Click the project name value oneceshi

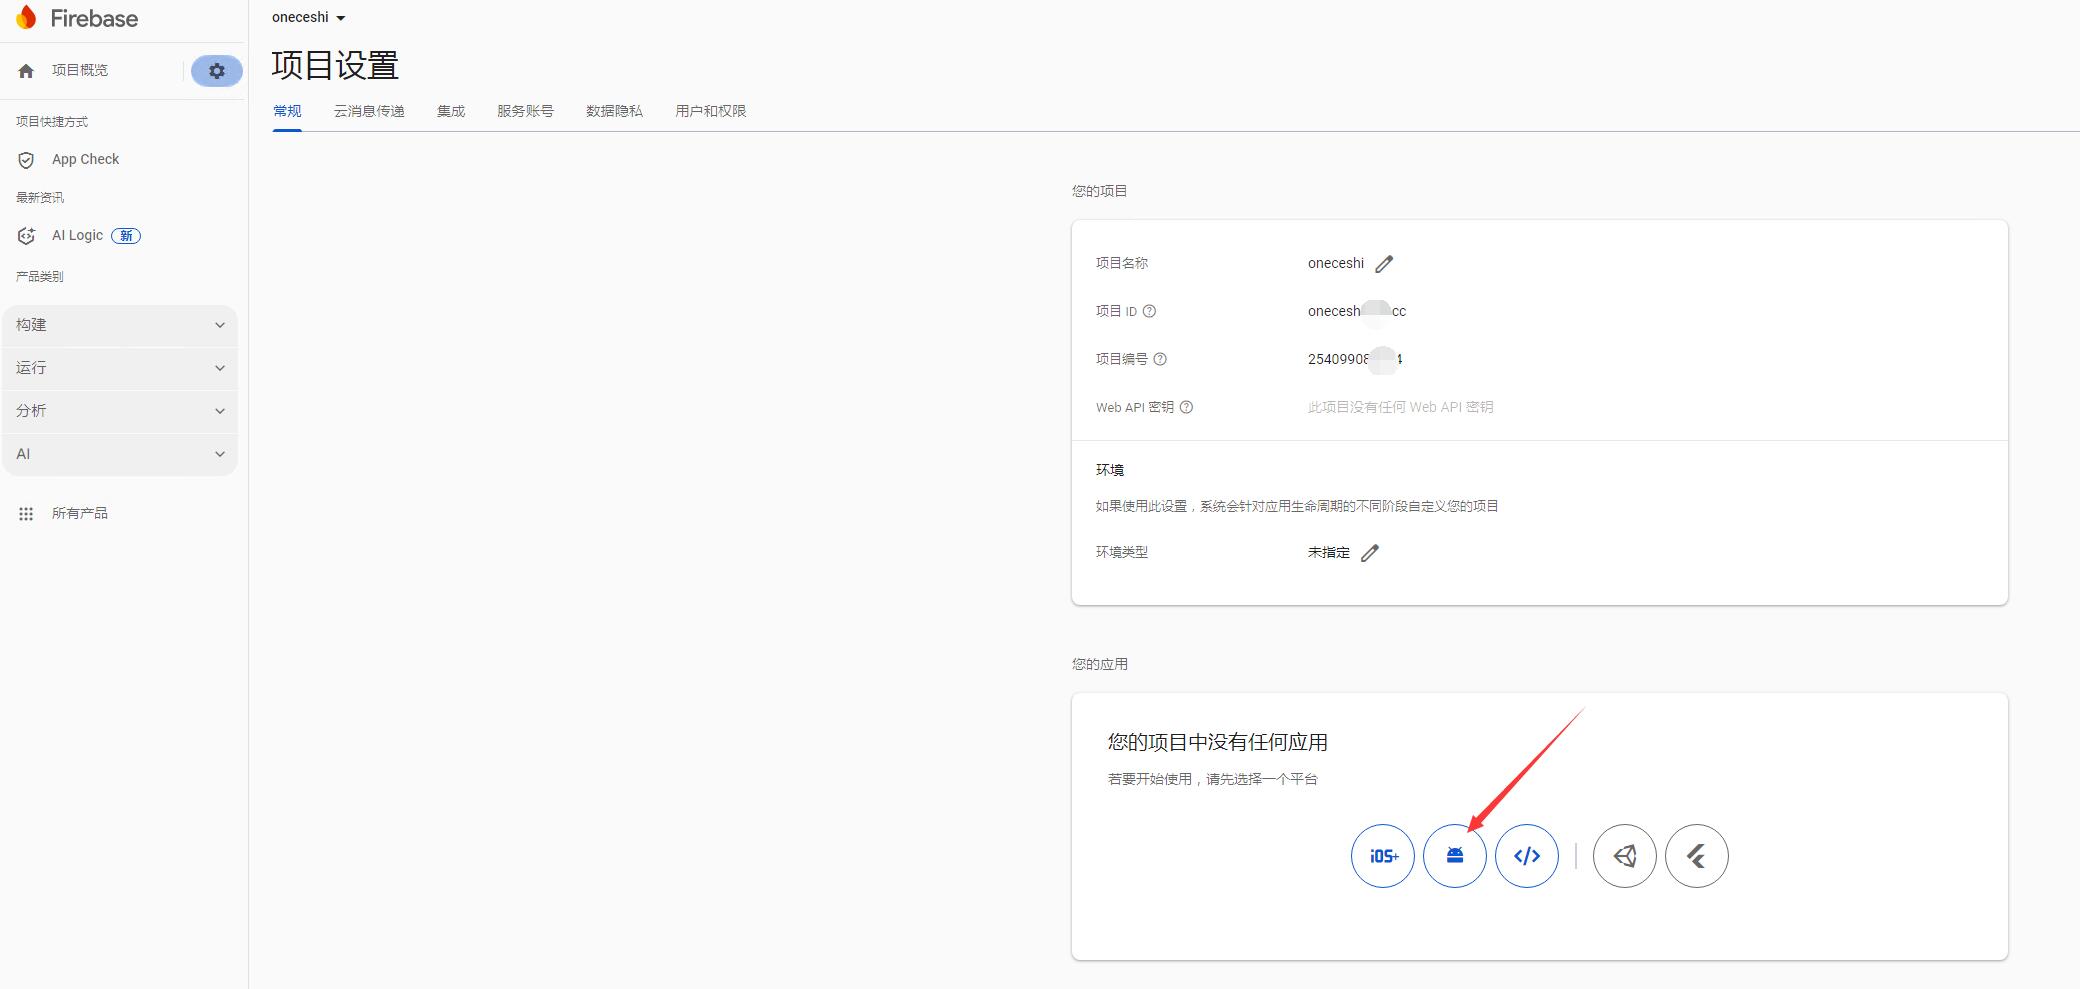(x=1336, y=263)
